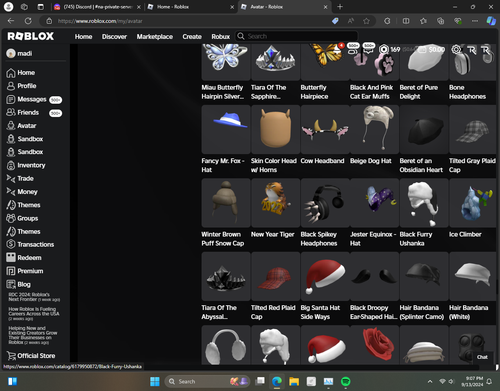Open Groups in the sidebar

[22, 218]
